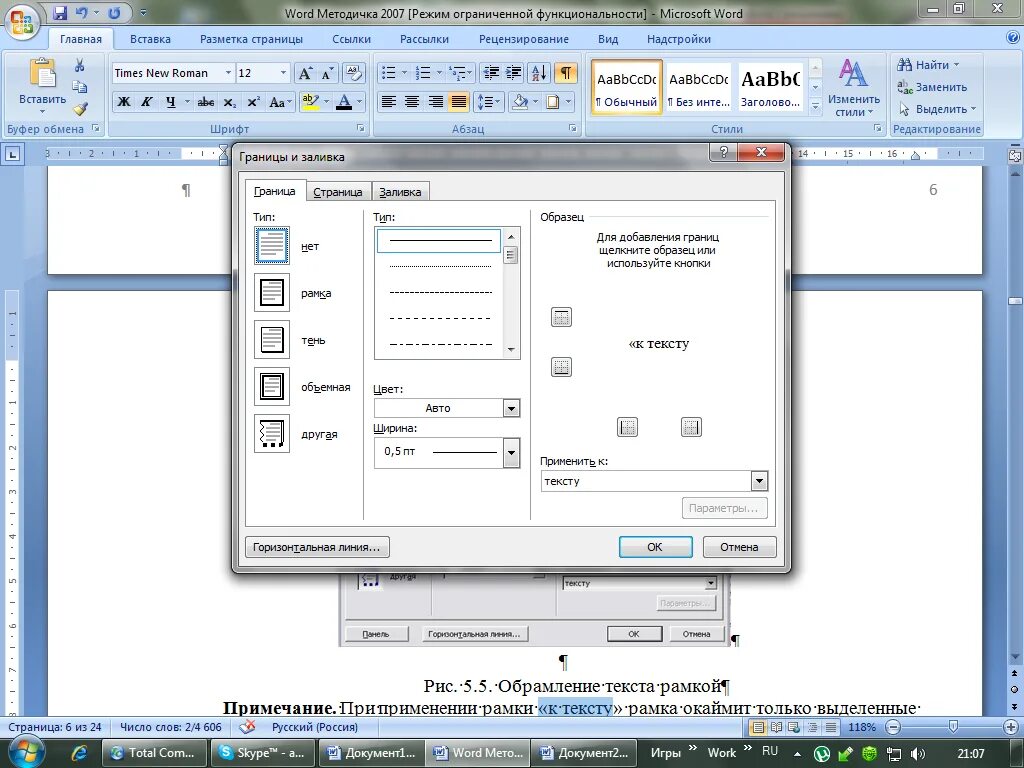
Task: Click the Format Painter brush icon
Action: 80,108
